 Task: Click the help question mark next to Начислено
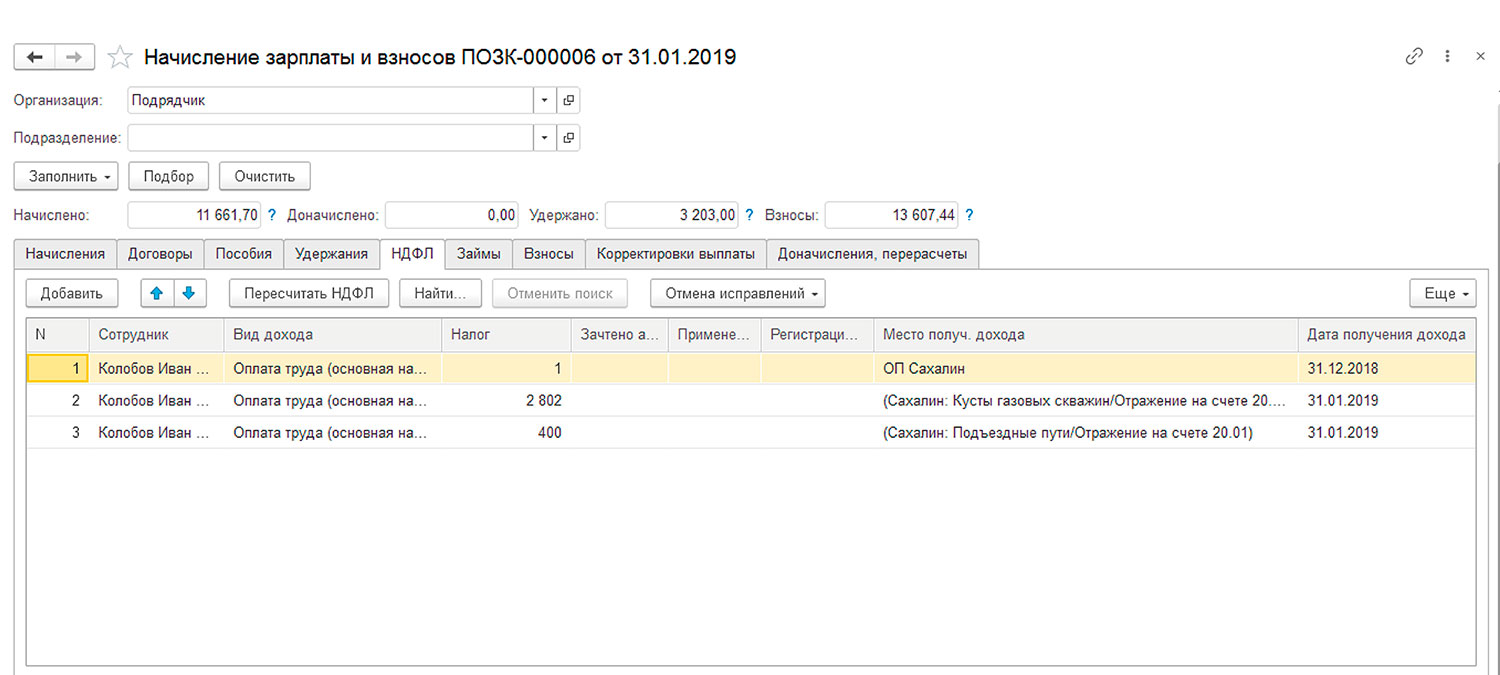coord(270,215)
